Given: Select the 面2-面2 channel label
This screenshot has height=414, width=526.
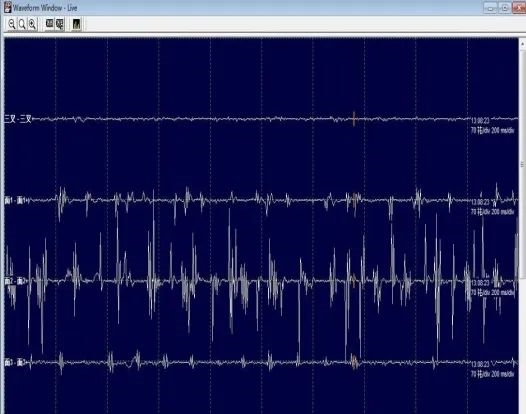Looking at the screenshot, I should 15,281.
